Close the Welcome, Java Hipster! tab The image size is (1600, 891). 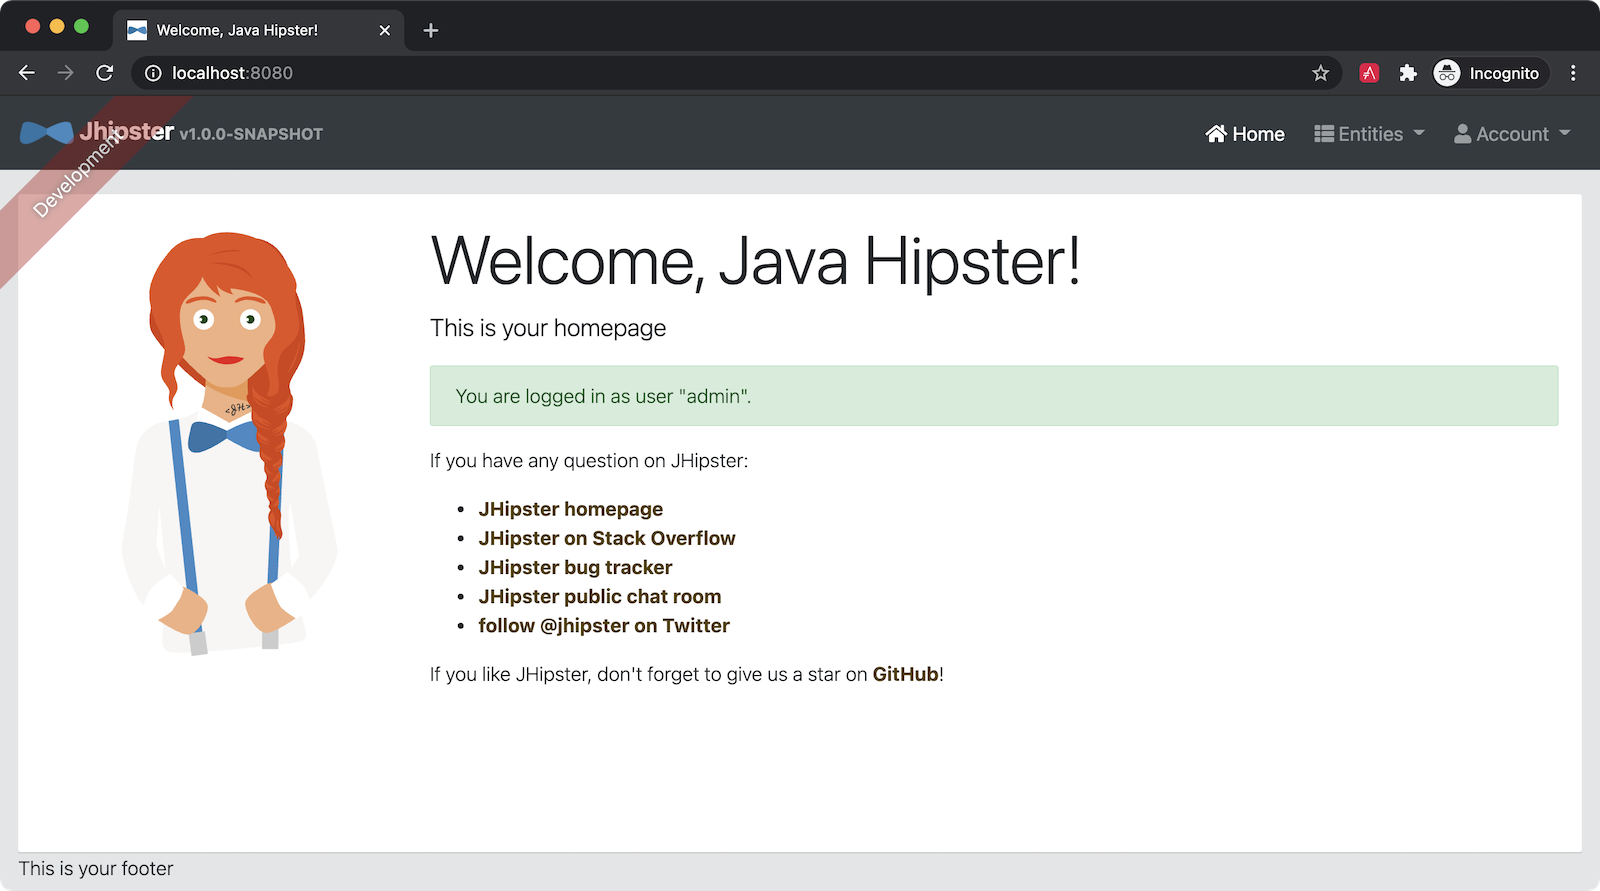click(385, 30)
